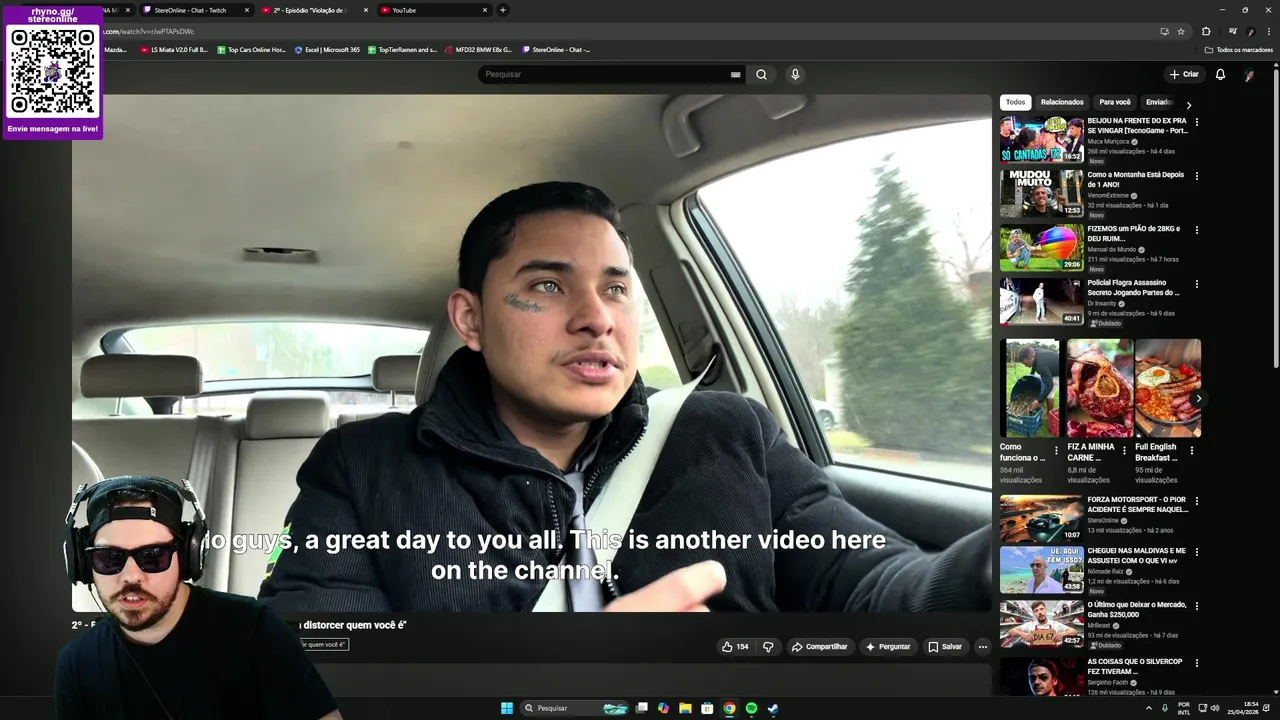Open Top Cars Online bookmark
This screenshot has height=720, width=1280.
click(251, 49)
